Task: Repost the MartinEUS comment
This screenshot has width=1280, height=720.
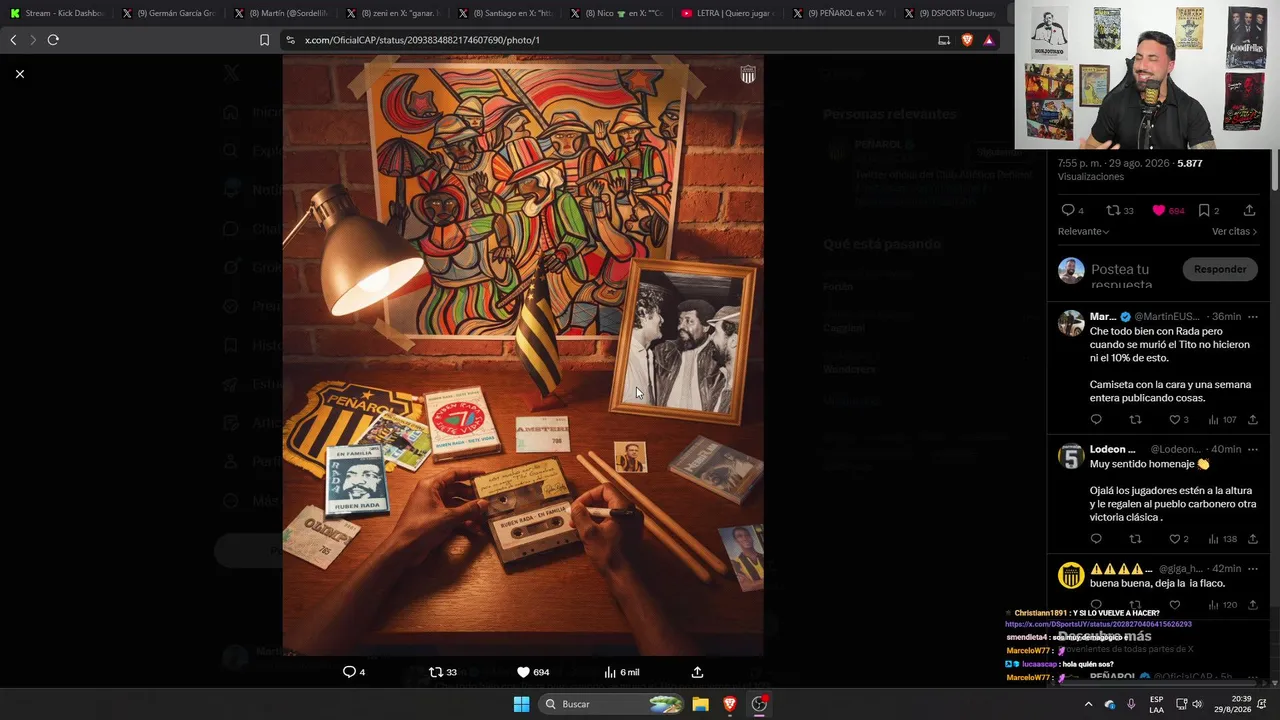Action: click(1135, 420)
